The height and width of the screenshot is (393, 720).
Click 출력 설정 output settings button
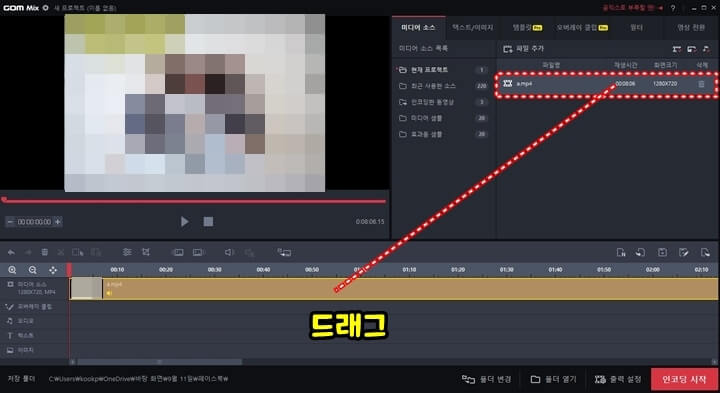point(618,380)
